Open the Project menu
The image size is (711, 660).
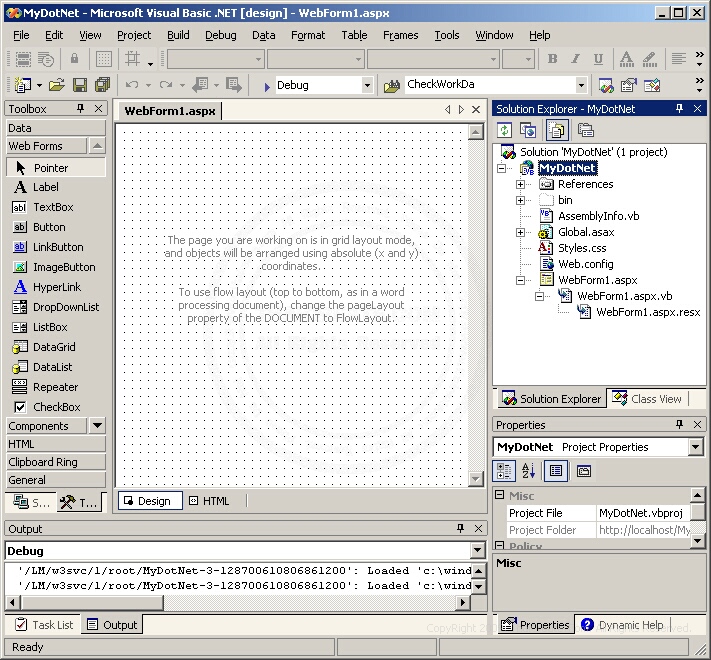click(x=134, y=35)
